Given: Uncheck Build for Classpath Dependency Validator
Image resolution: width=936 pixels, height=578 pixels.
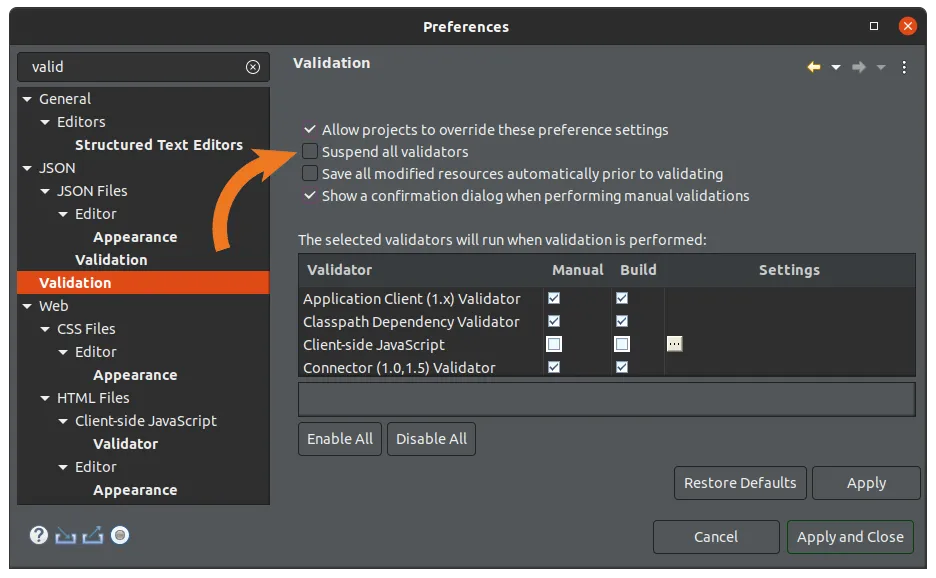Looking at the screenshot, I should 622,321.
